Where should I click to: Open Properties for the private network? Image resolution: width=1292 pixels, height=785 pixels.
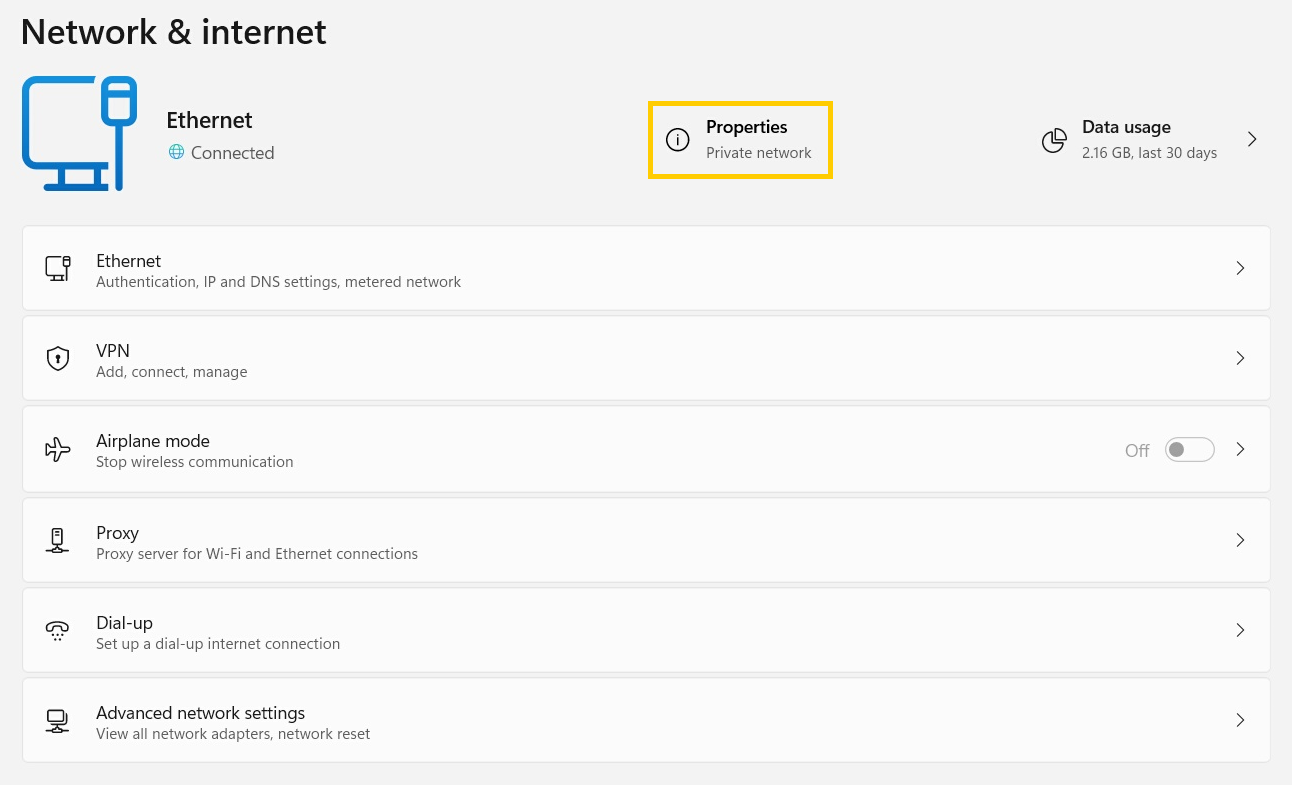[746, 140]
